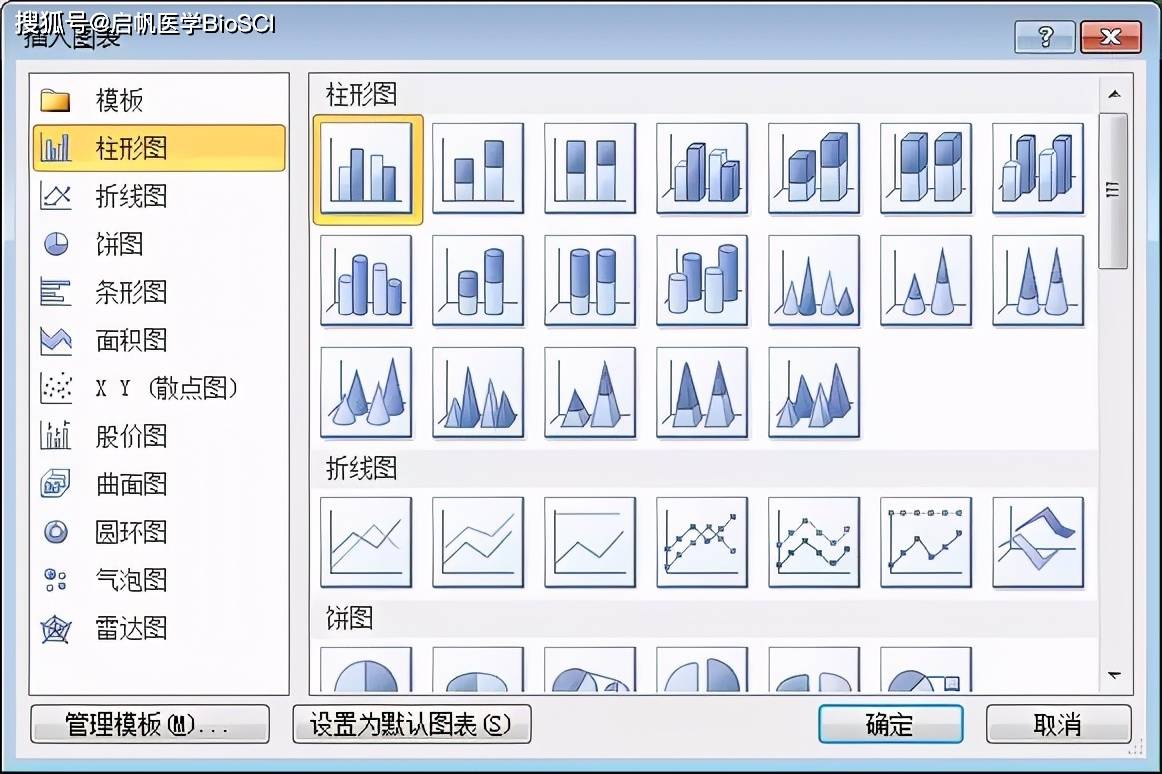
Task: Open 管理模板 button
Action: (150, 725)
